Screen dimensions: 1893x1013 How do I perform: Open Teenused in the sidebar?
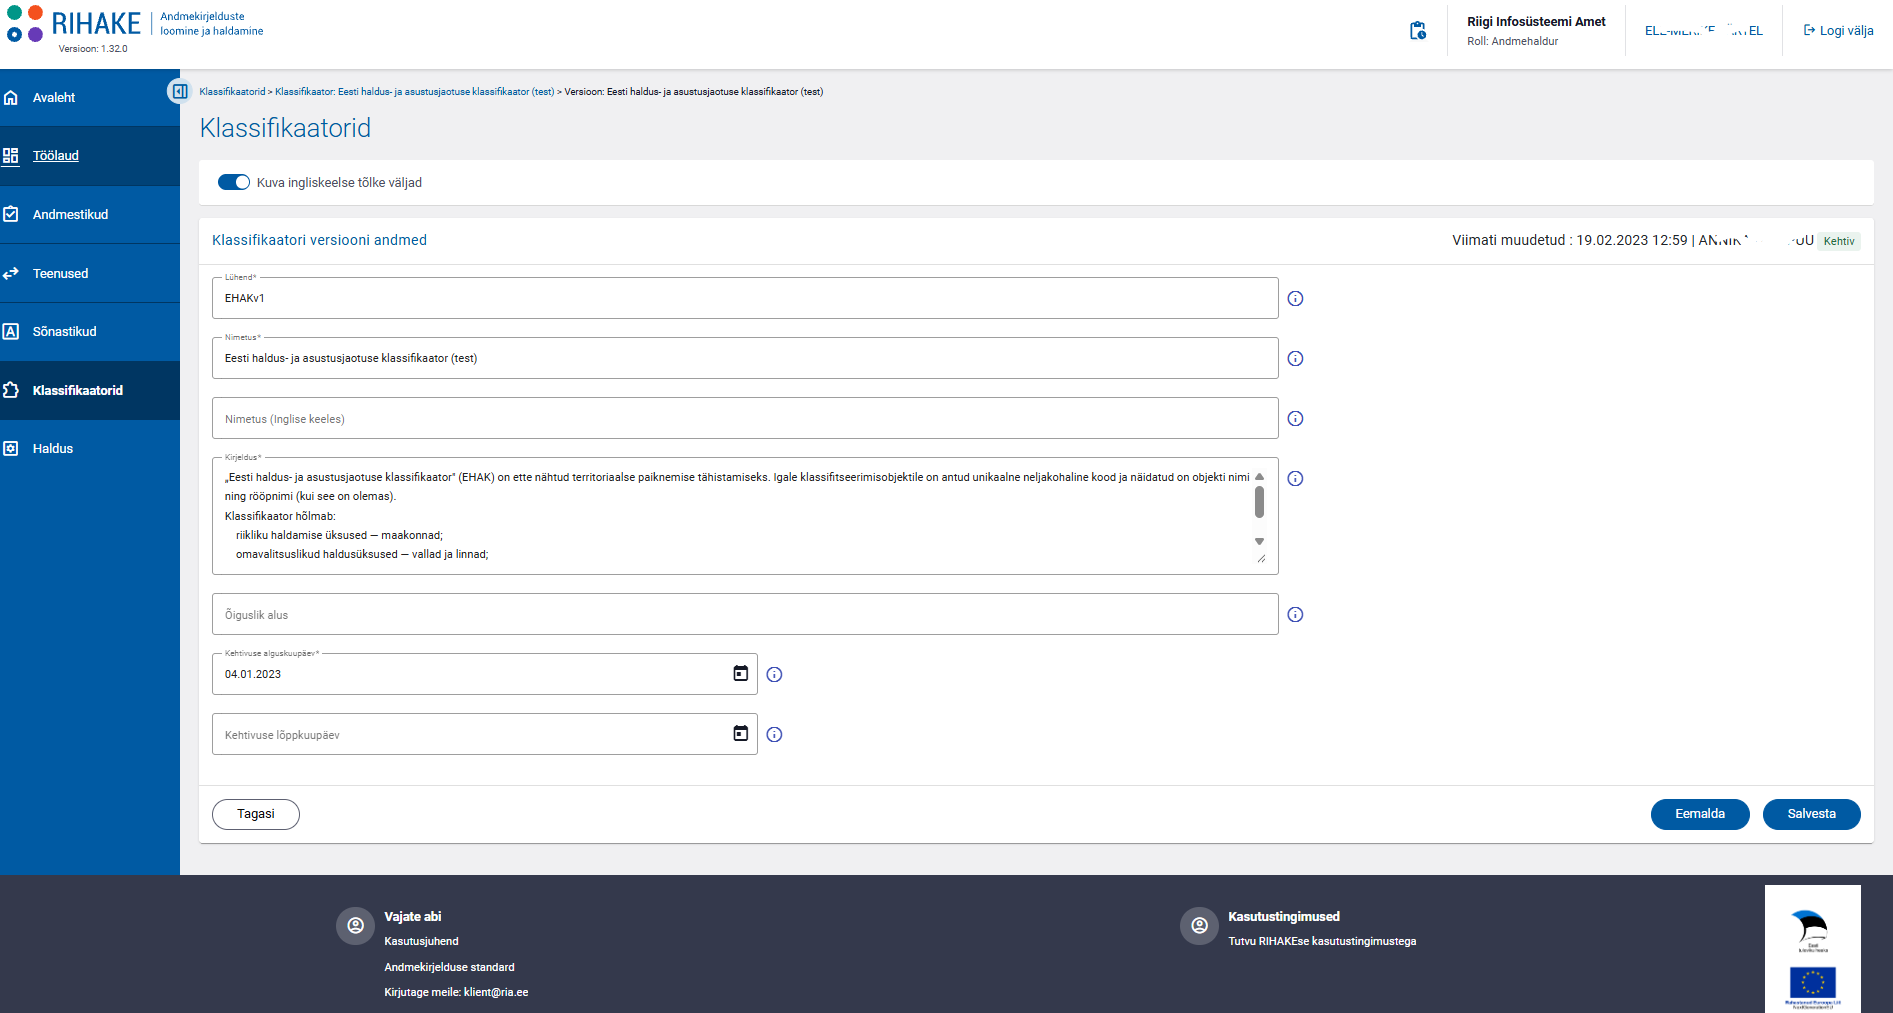tap(90, 274)
